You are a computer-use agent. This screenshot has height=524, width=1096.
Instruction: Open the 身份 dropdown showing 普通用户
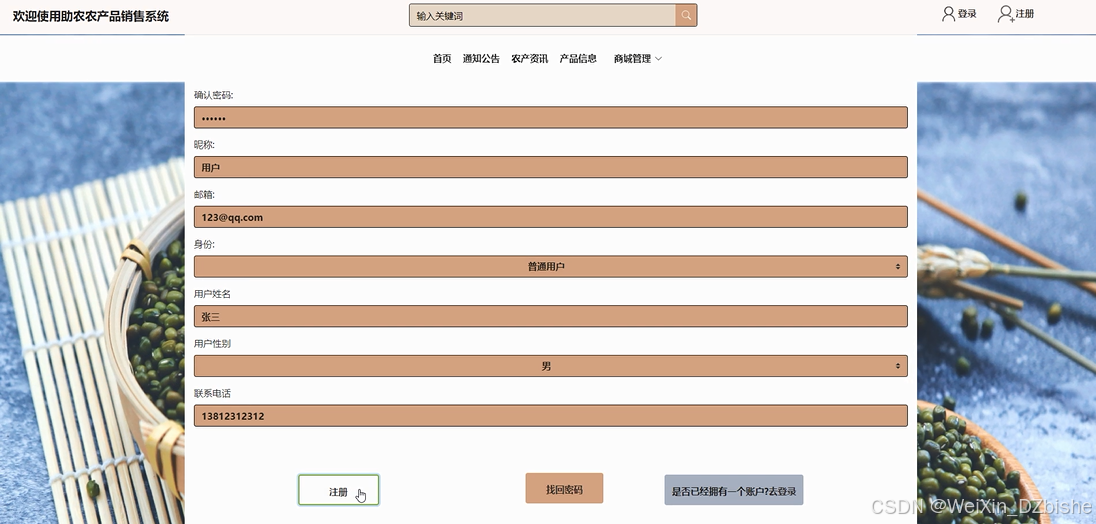tap(551, 266)
